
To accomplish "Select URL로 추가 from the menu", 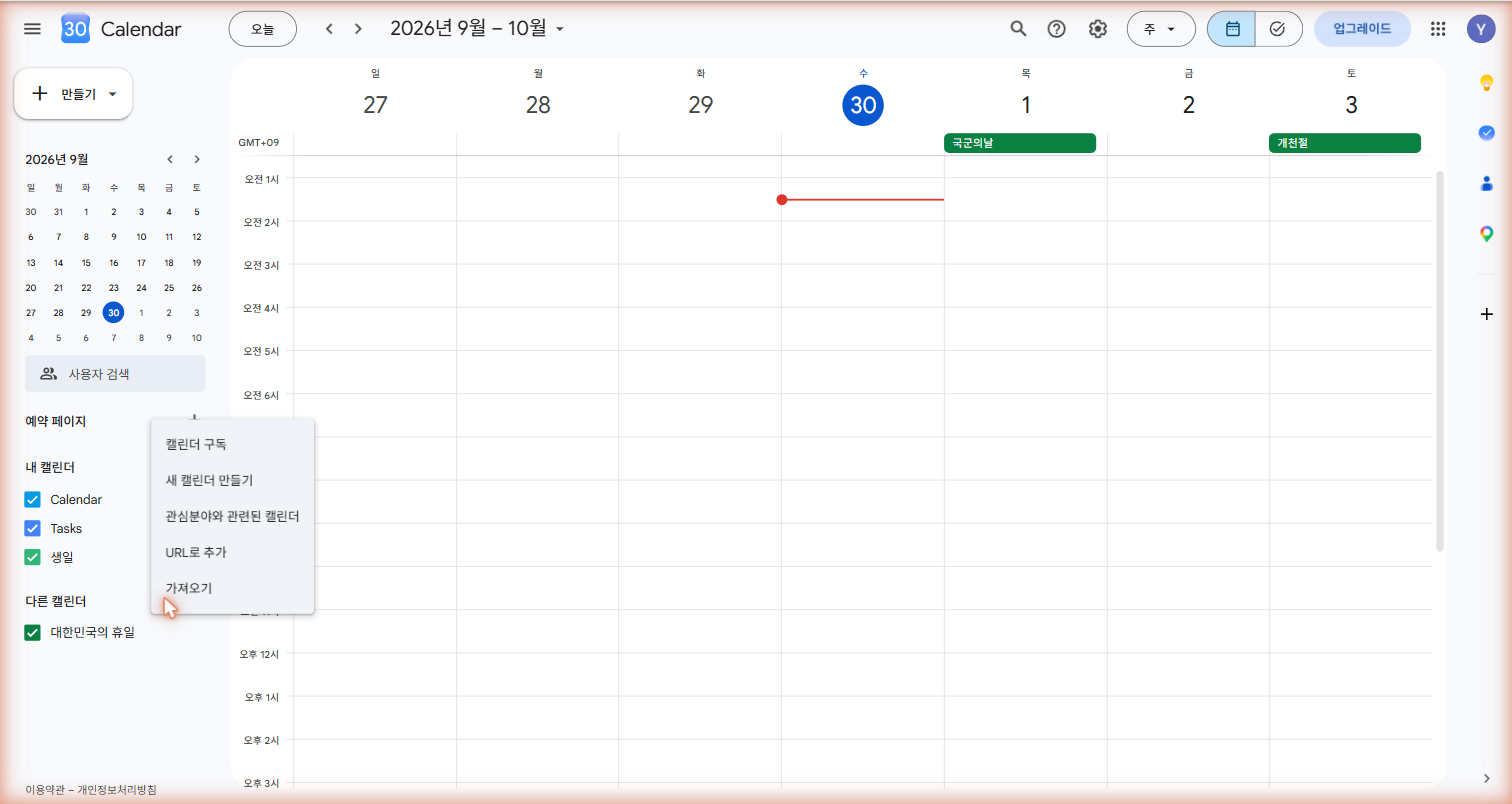I will pyautogui.click(x=232, y=552).
